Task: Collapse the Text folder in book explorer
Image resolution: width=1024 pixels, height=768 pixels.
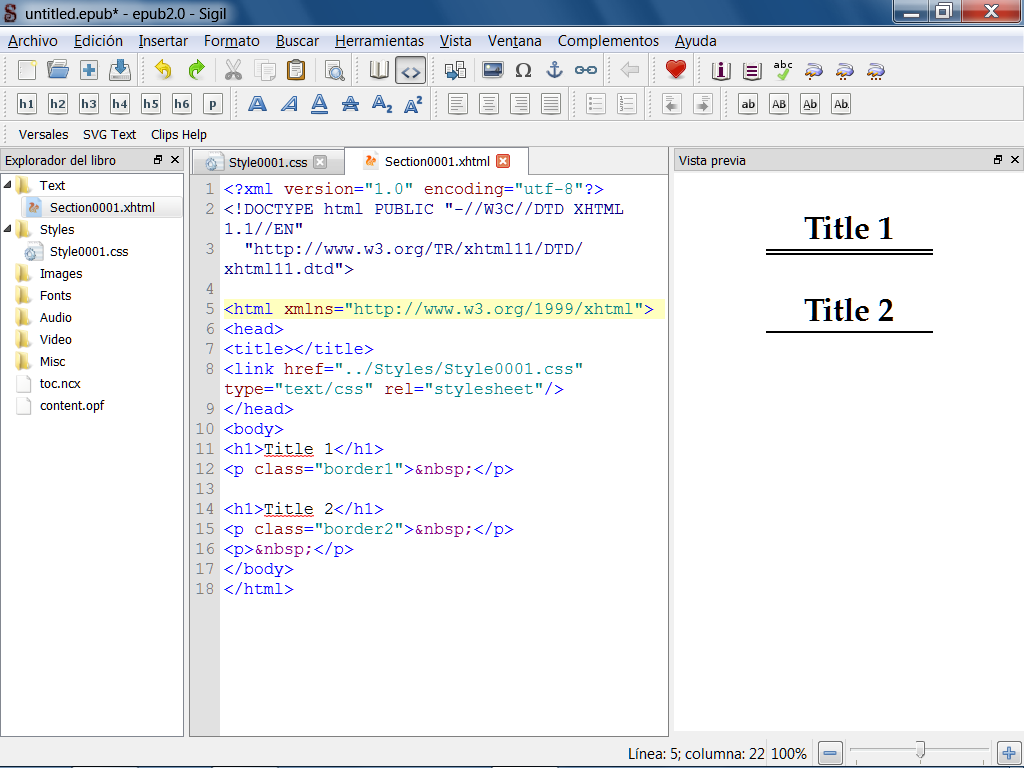Action: [x=8, y=185]
